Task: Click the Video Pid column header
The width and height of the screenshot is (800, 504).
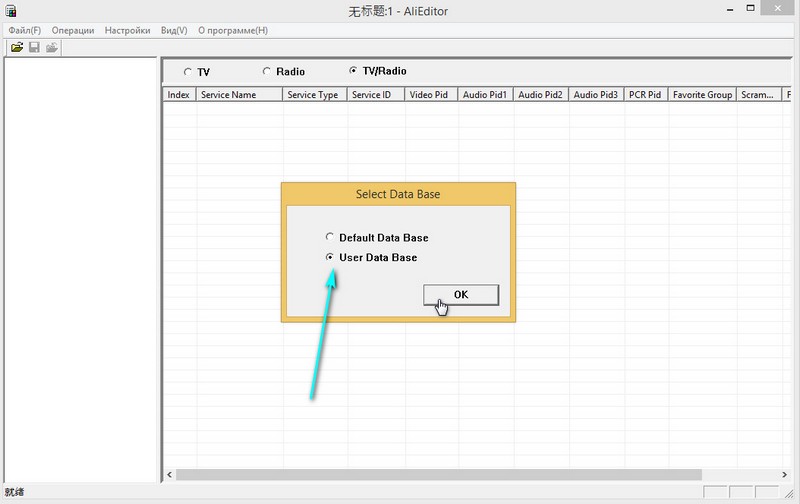Action: pyautogui.click(x=432, y=94)
